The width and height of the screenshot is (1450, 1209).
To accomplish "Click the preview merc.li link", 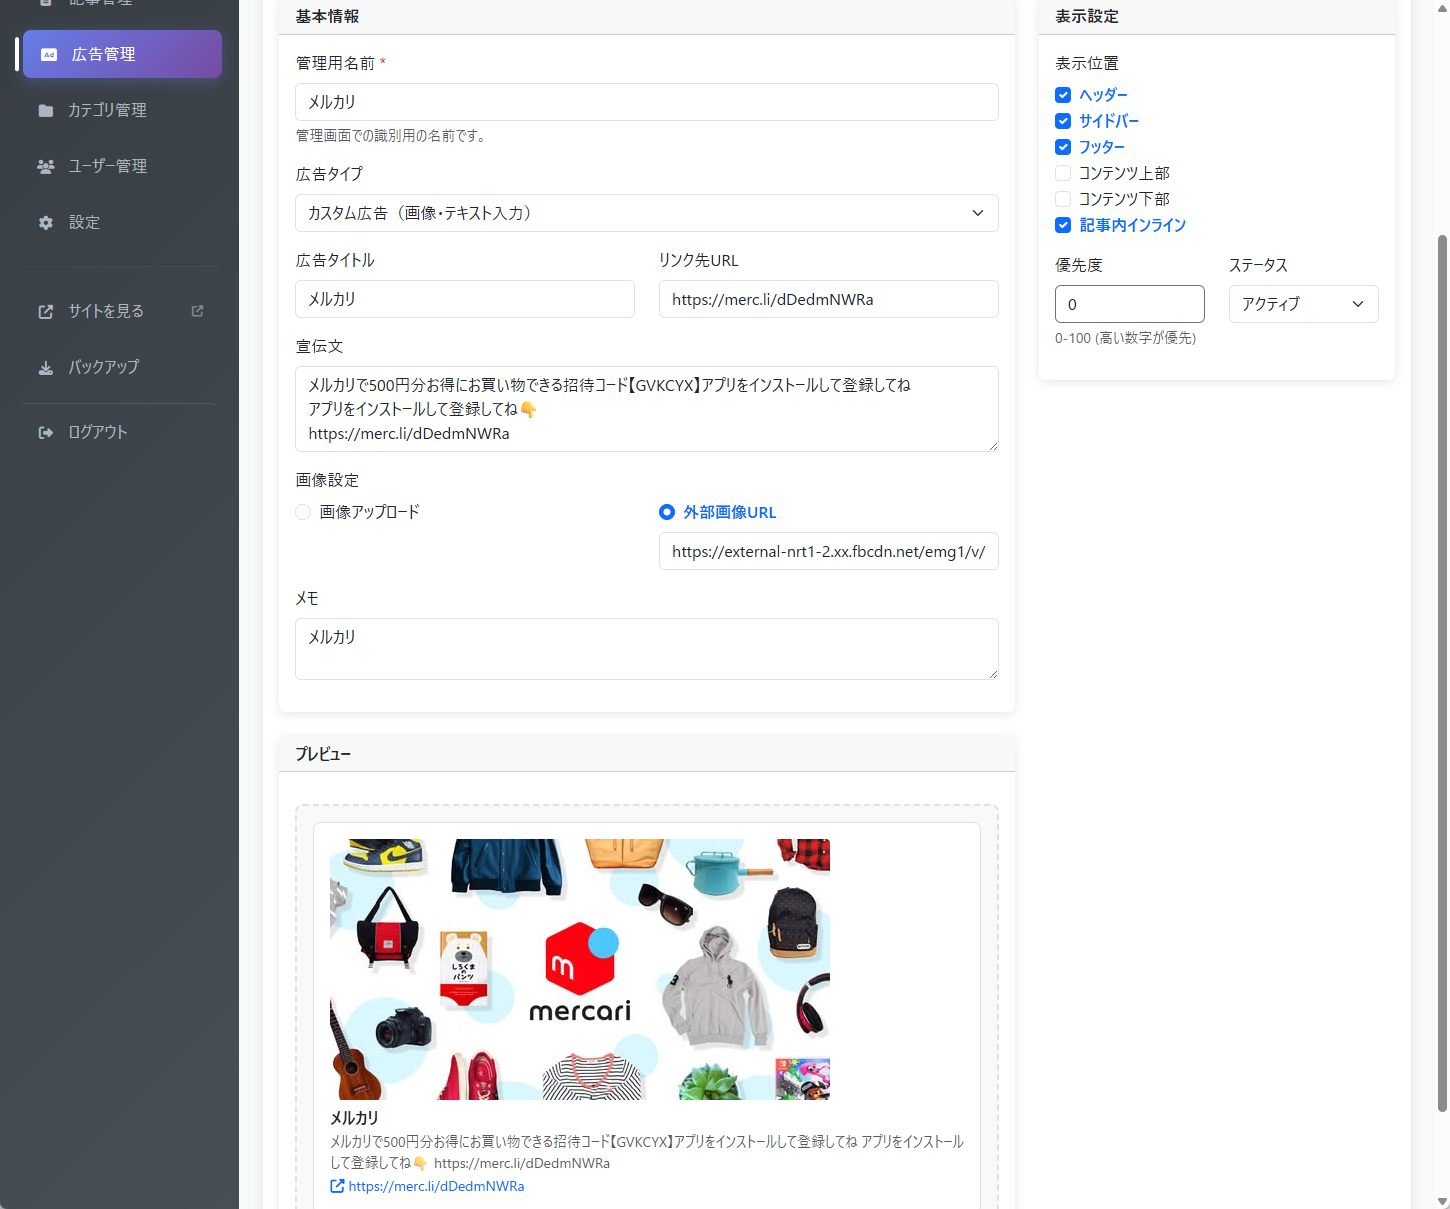I will coord(436,1186).
